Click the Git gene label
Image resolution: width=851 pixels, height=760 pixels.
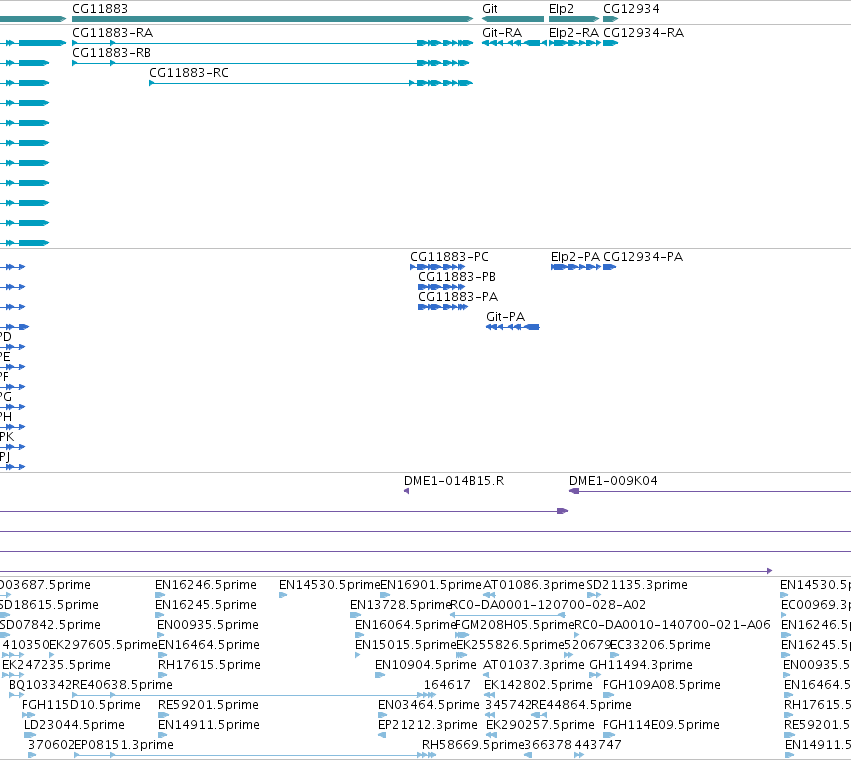(490, 9)
